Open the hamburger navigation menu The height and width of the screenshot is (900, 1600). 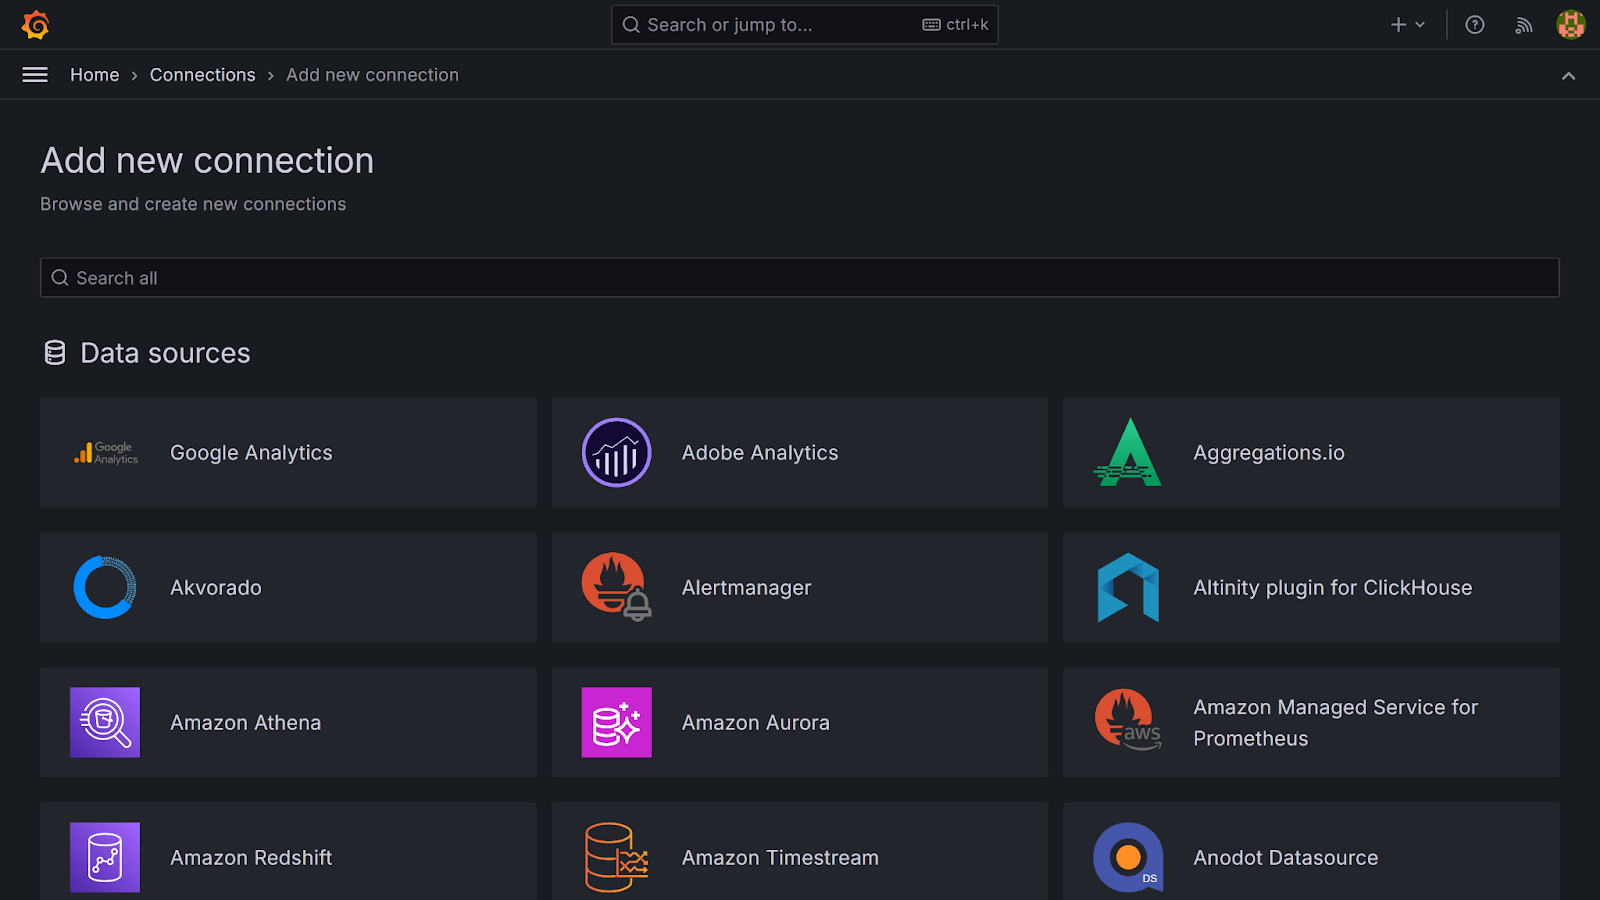35,75
